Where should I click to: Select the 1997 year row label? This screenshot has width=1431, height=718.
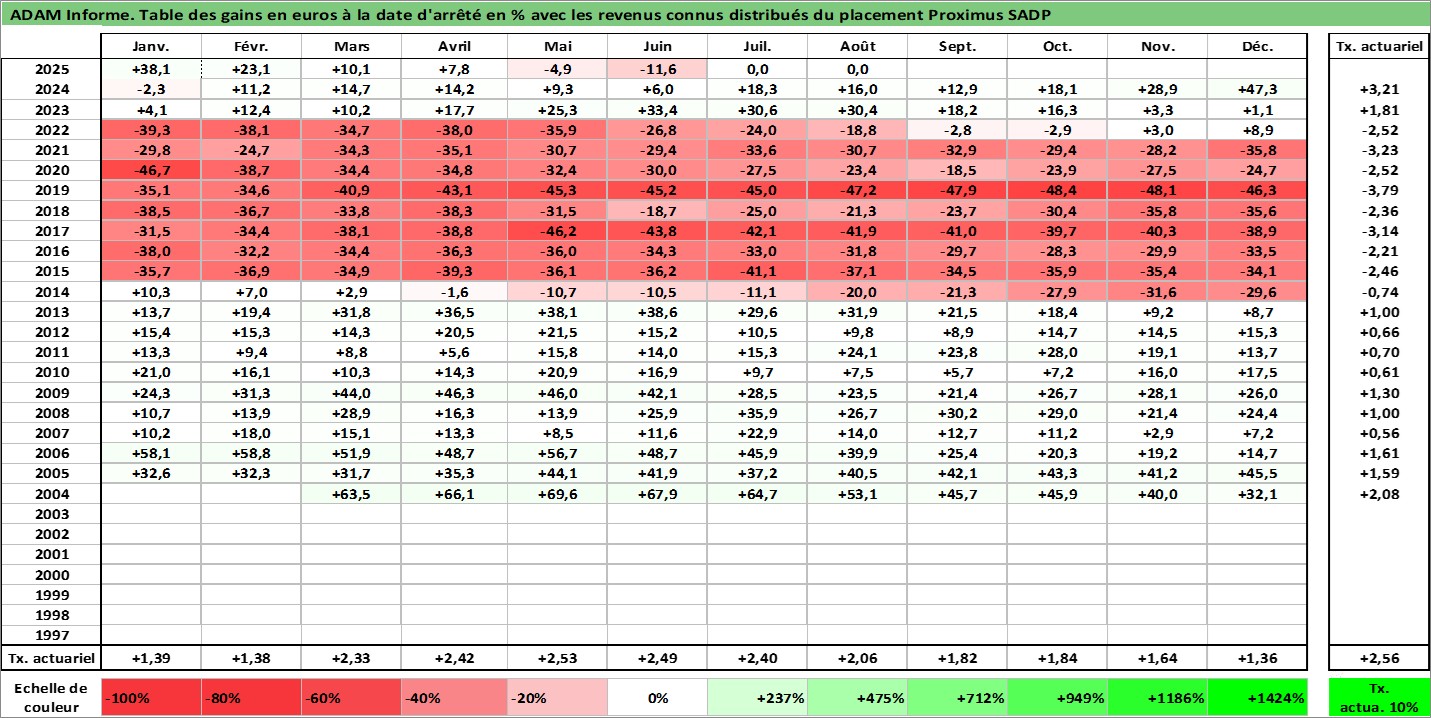(51, 635)
